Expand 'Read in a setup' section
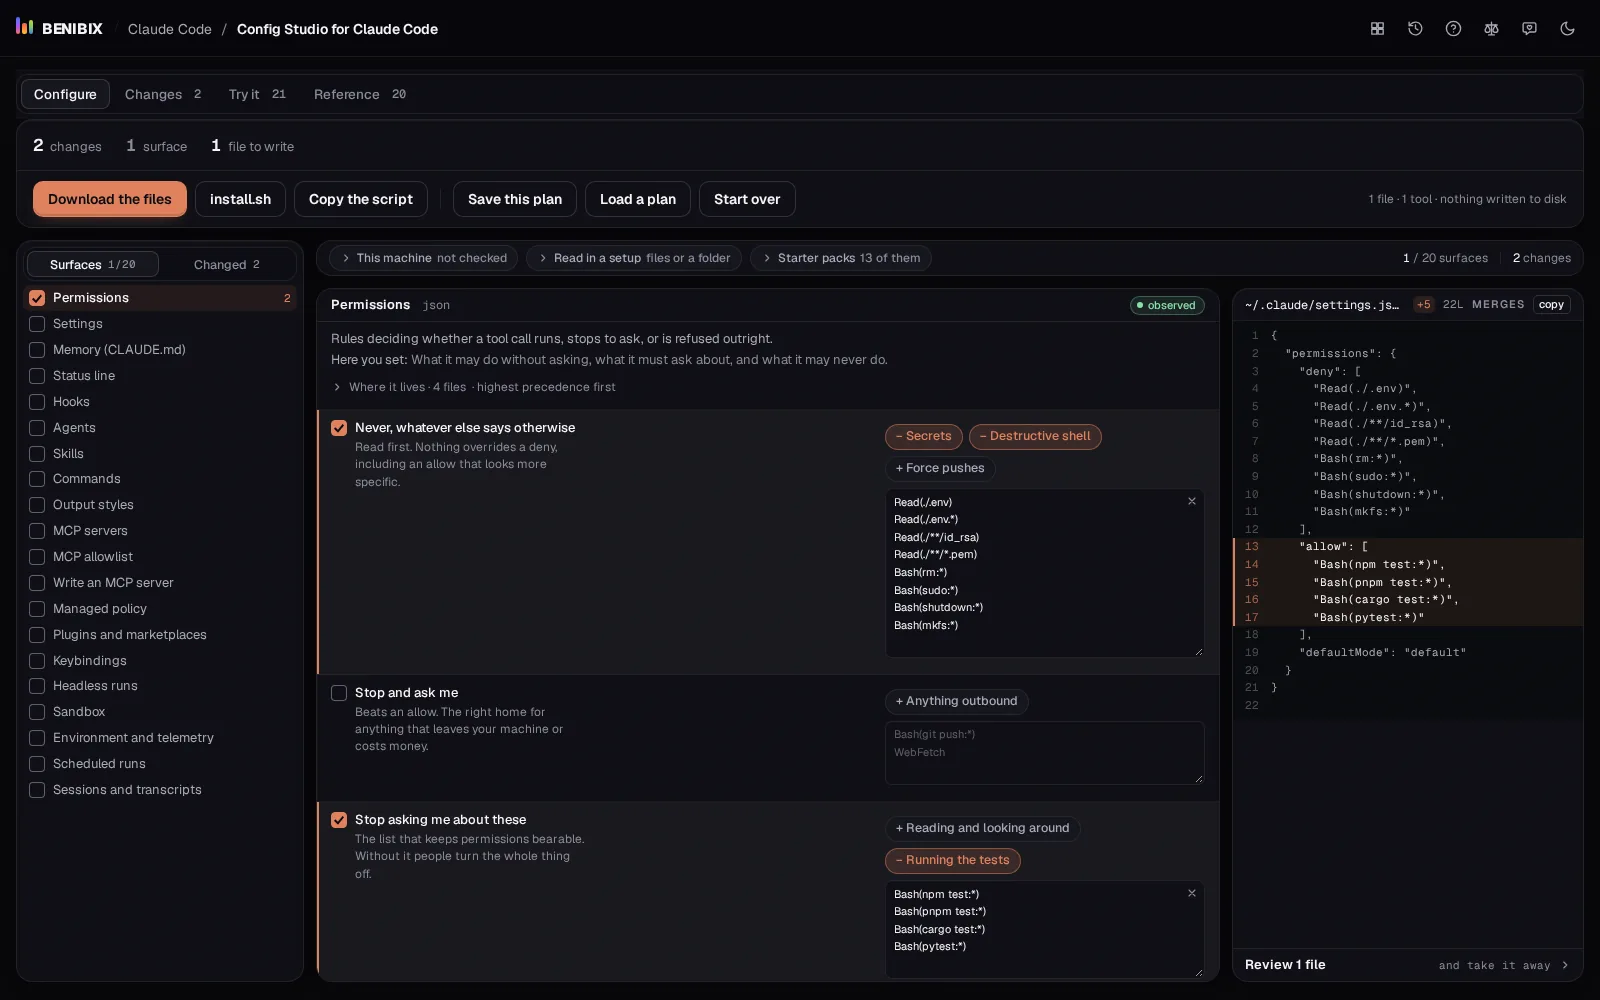The image size is (1600, 1000). coord(634,258)
